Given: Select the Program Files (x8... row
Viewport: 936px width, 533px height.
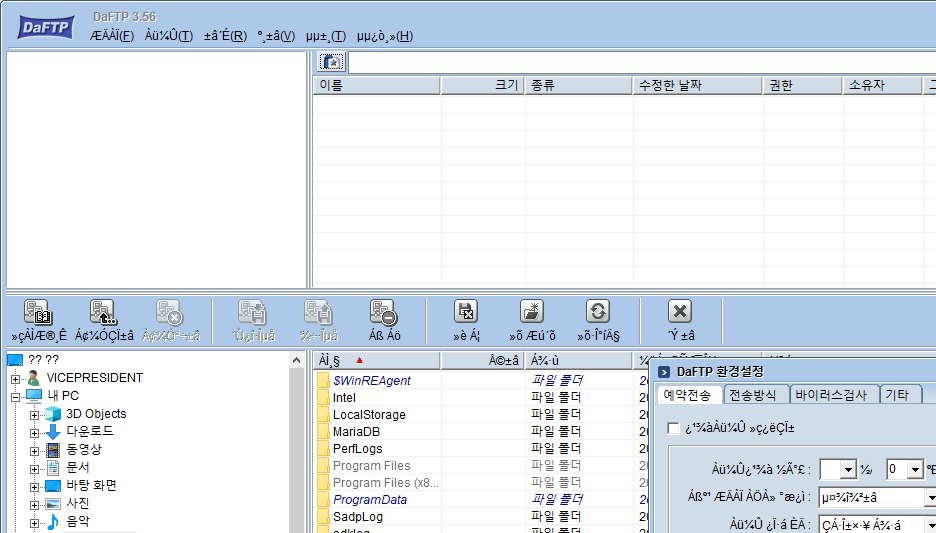Looking at the screenshot, I should (x=386, y=482).
